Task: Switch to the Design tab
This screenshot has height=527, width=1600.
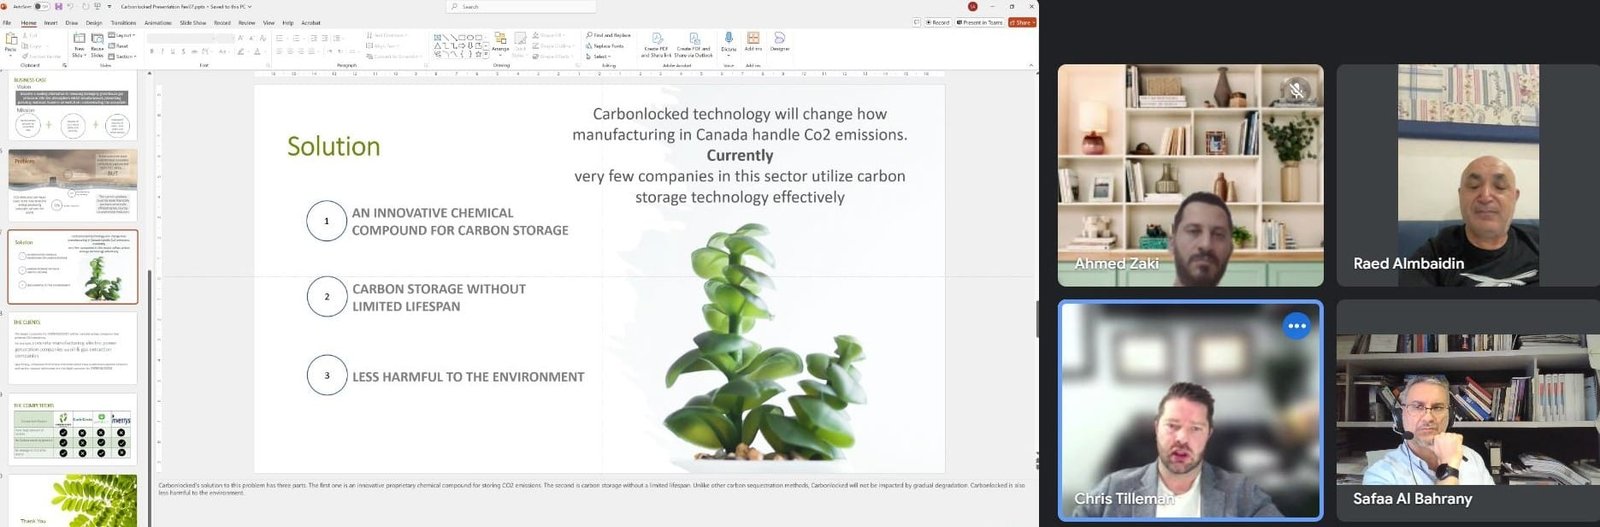Action: coord(94,22)
